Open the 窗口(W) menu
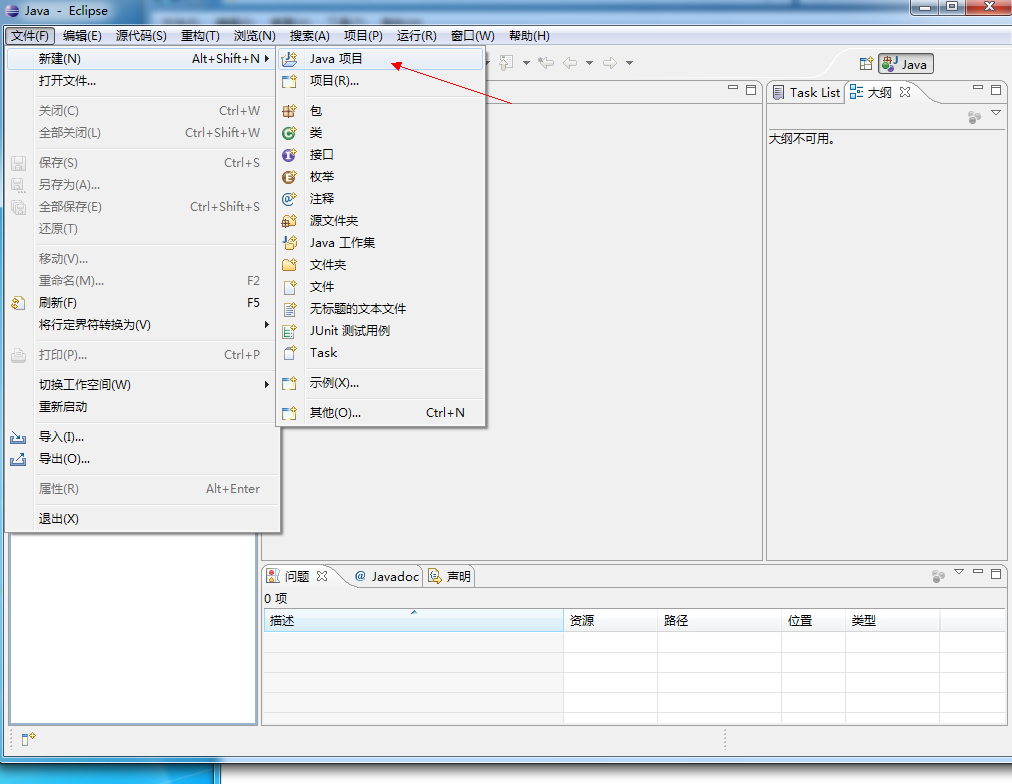Screen dimensions: 1012x784 pyautogui.click(x=472, y=35)
